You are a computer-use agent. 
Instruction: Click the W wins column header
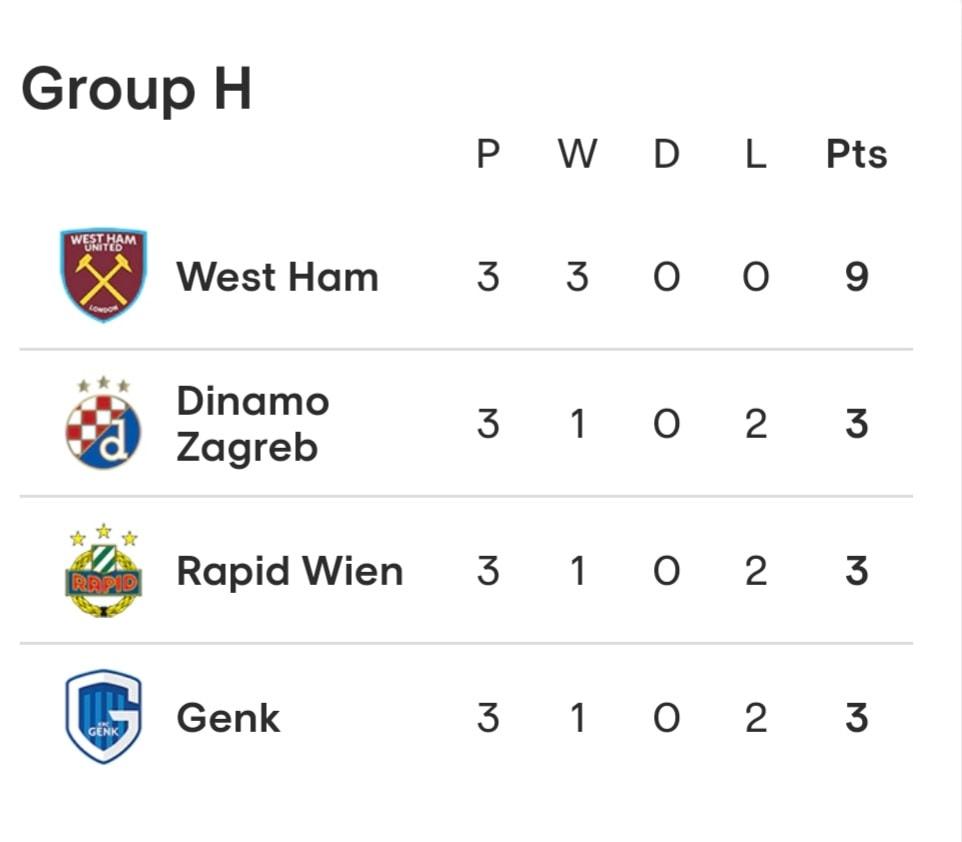click(x=577, y=154)
